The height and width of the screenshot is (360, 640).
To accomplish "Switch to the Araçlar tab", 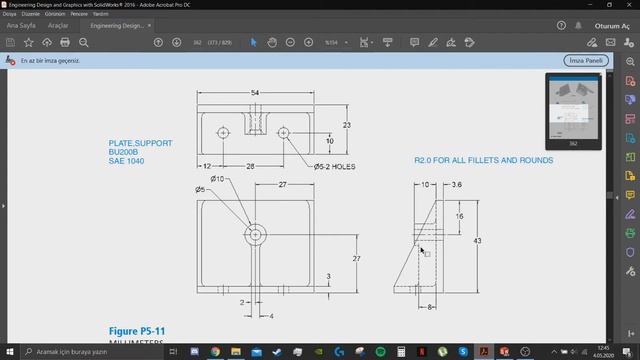I will point(58,25).
